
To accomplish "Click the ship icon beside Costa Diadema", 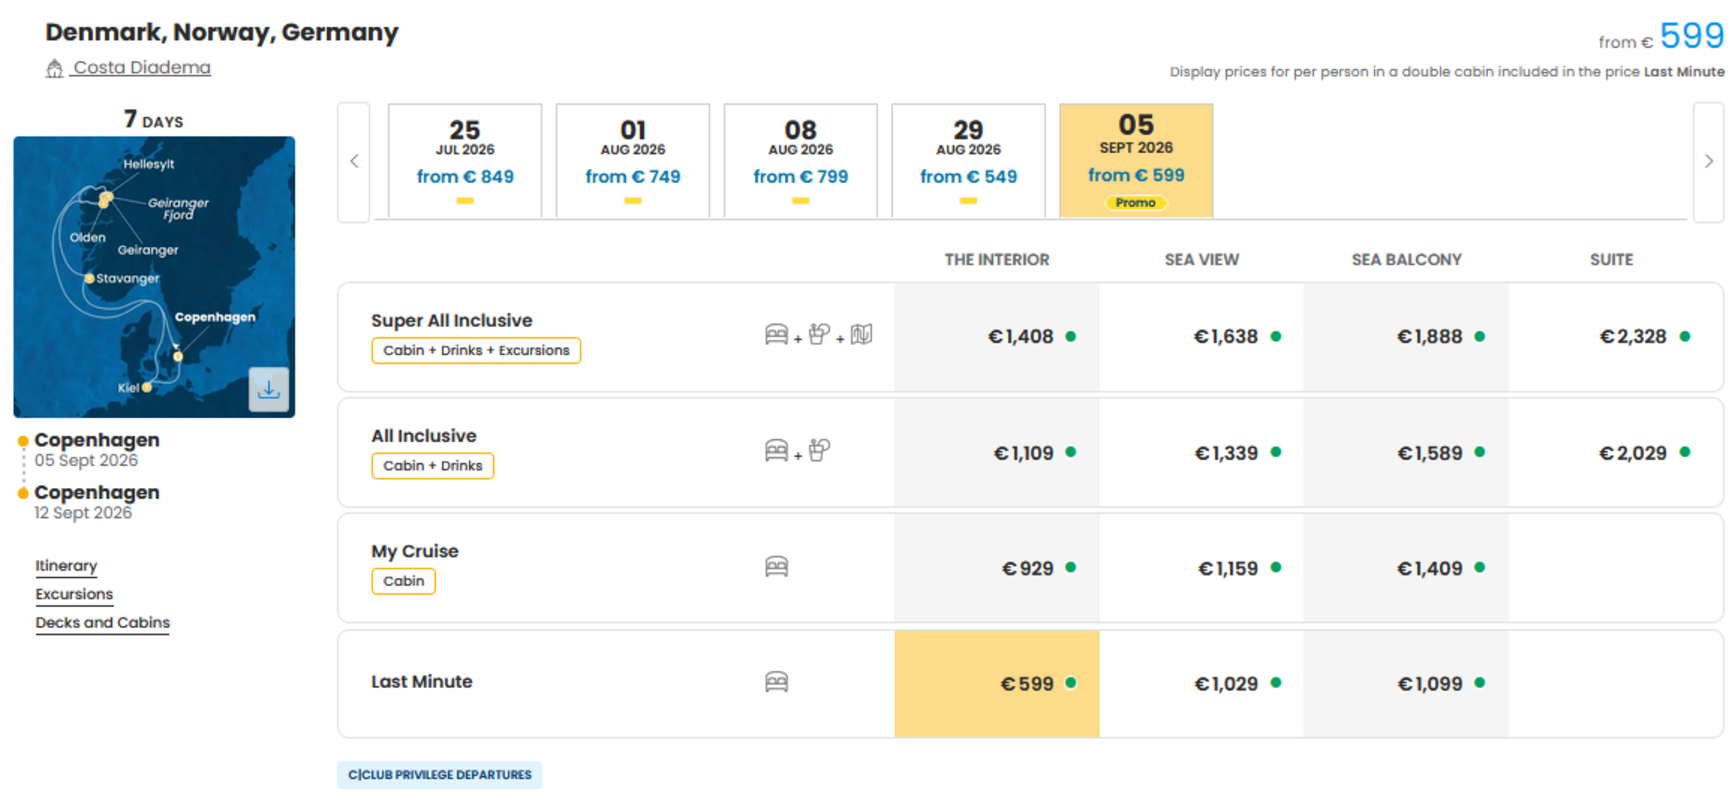I will point(54,68).
